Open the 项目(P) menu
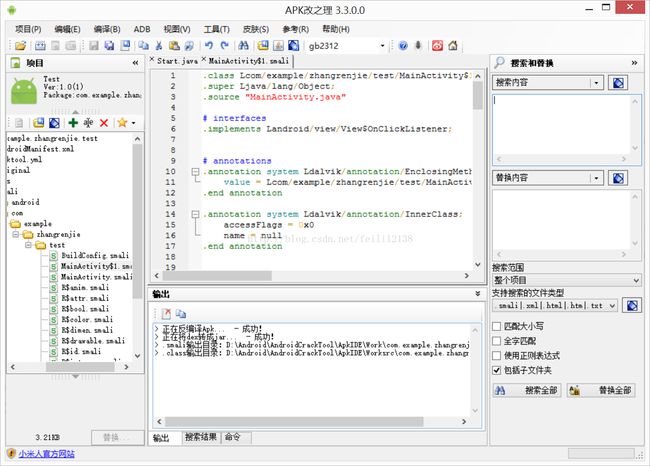Screen dimensions: 650x466 tap(28, 29)
